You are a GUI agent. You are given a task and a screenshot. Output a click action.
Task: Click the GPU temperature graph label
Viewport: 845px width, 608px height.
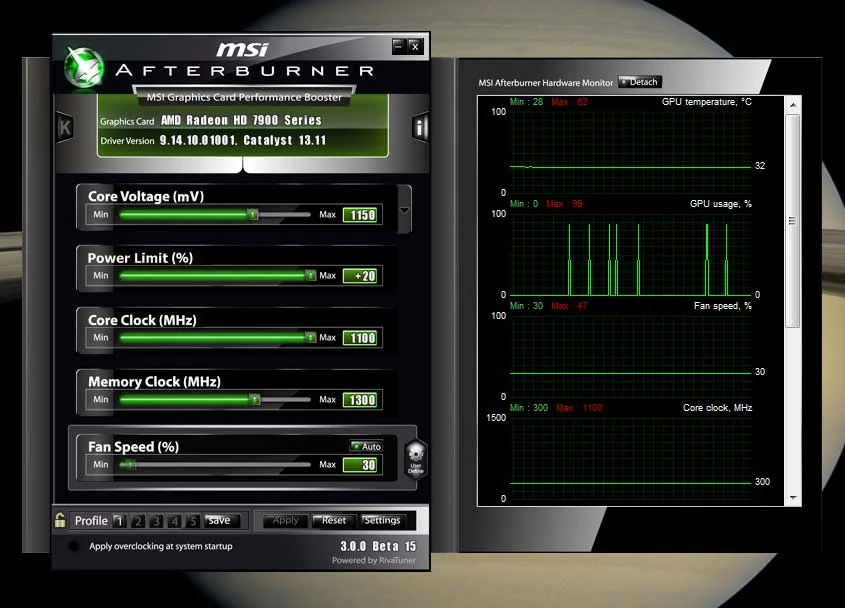pyautogui.click(x=707, y=102)
